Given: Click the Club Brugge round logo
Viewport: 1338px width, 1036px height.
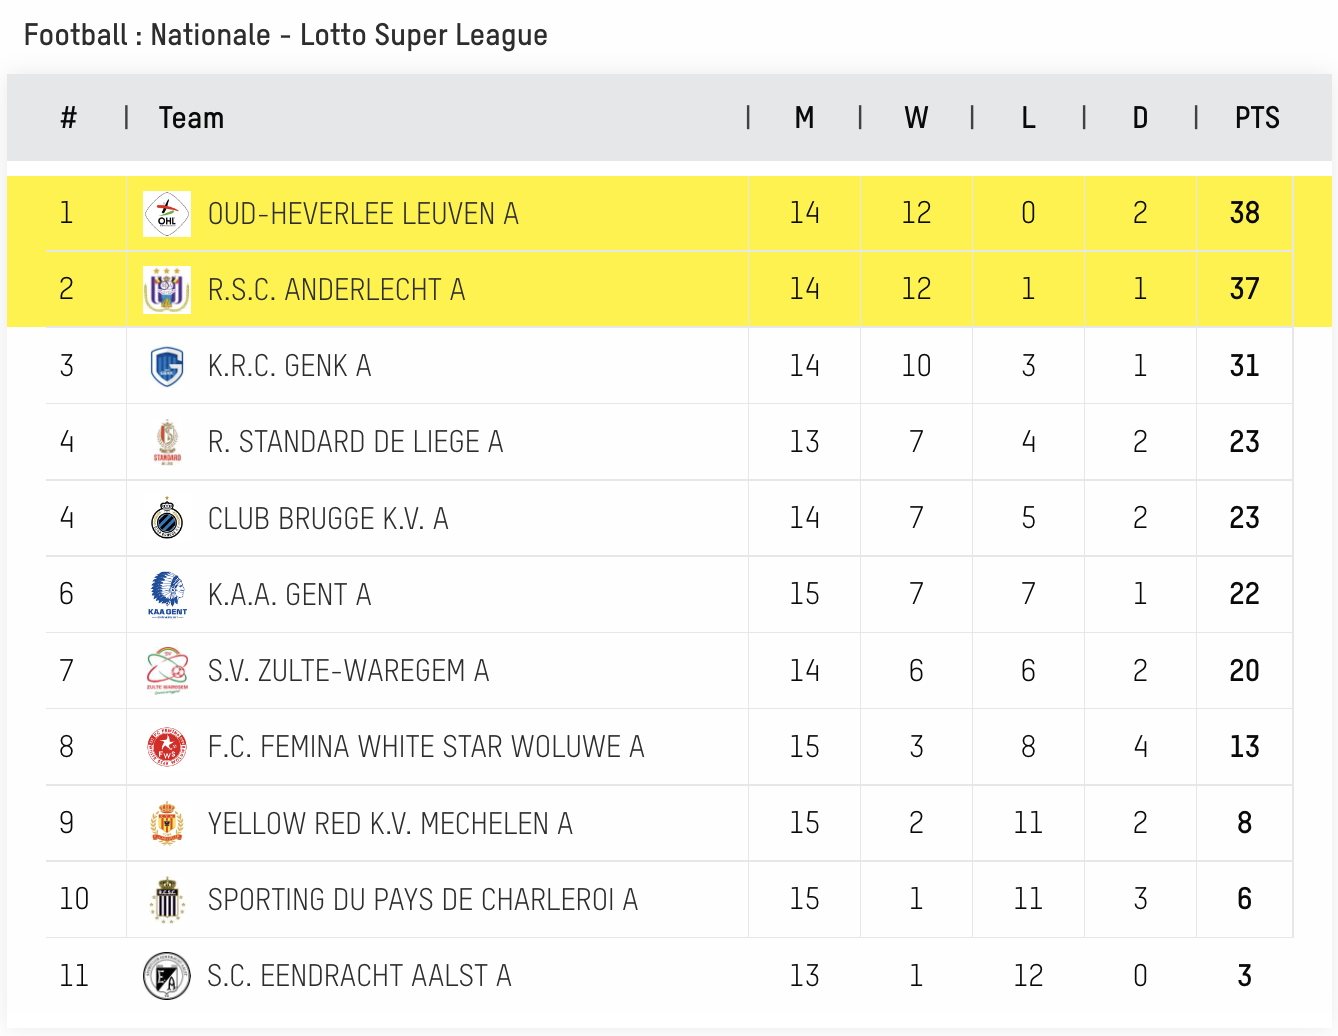Looking at the screenshot, I should coord(167,519).
